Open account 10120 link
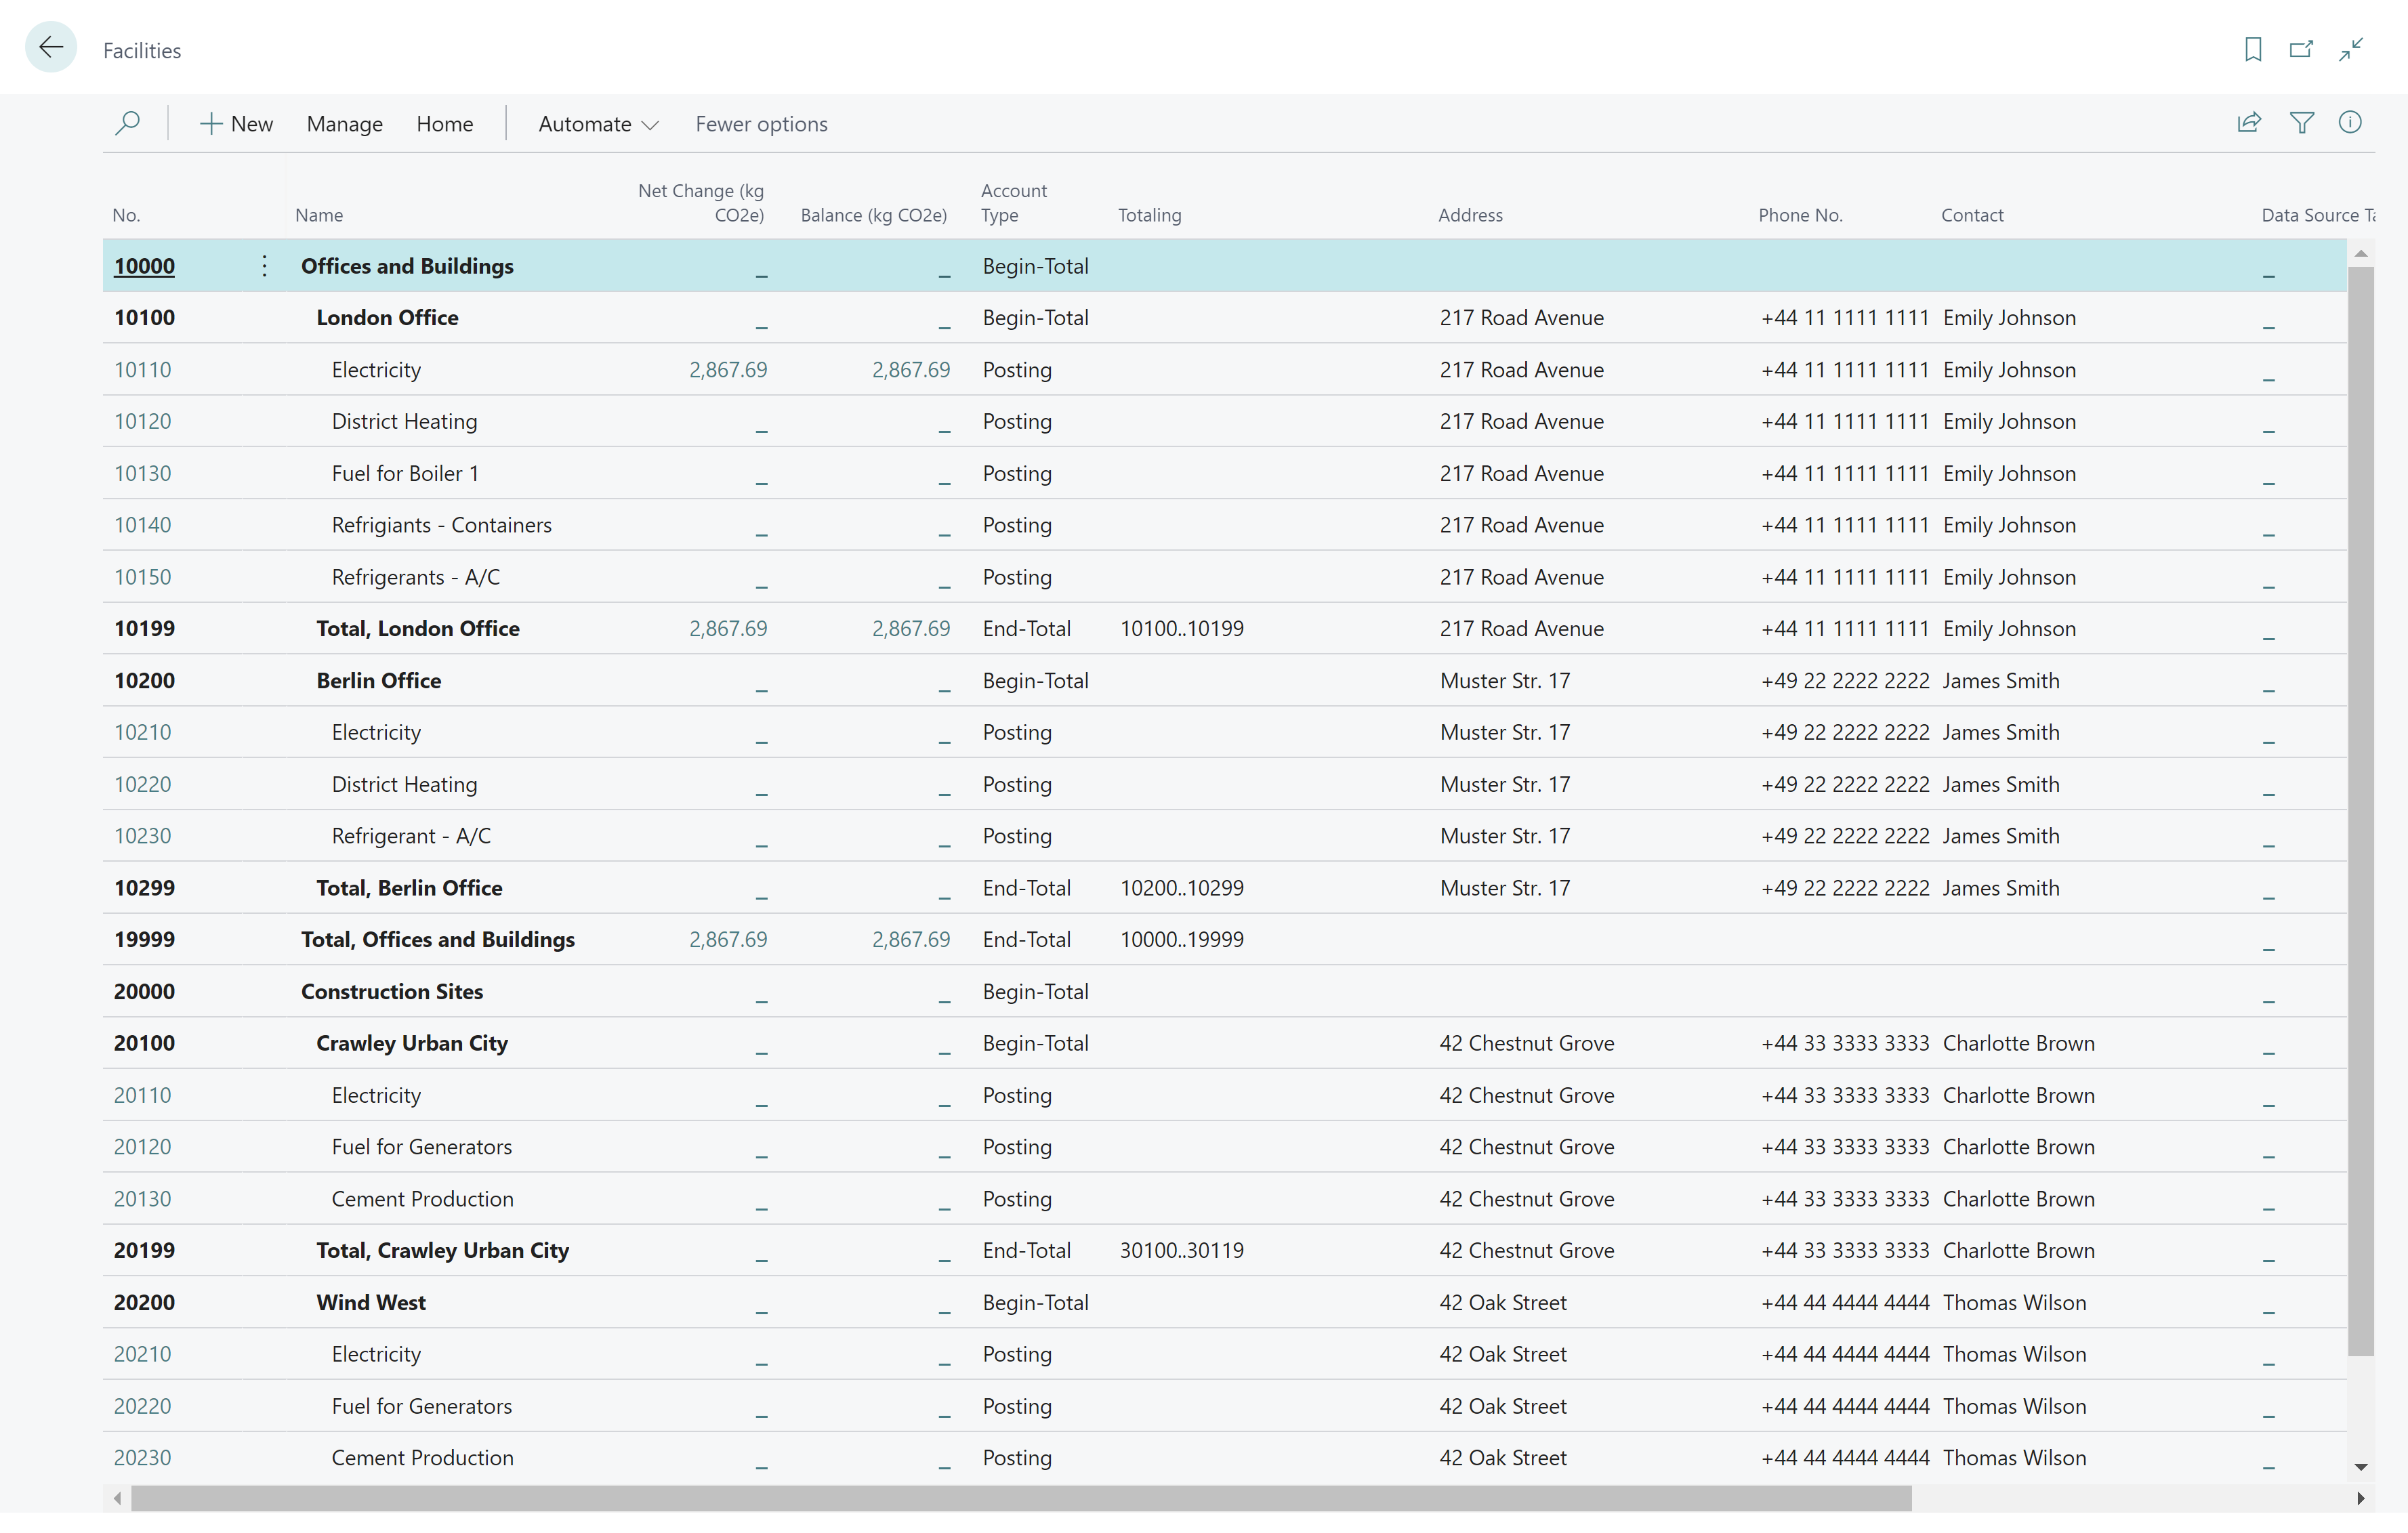Viewport: 2408px width, 1533px height. 142,421
